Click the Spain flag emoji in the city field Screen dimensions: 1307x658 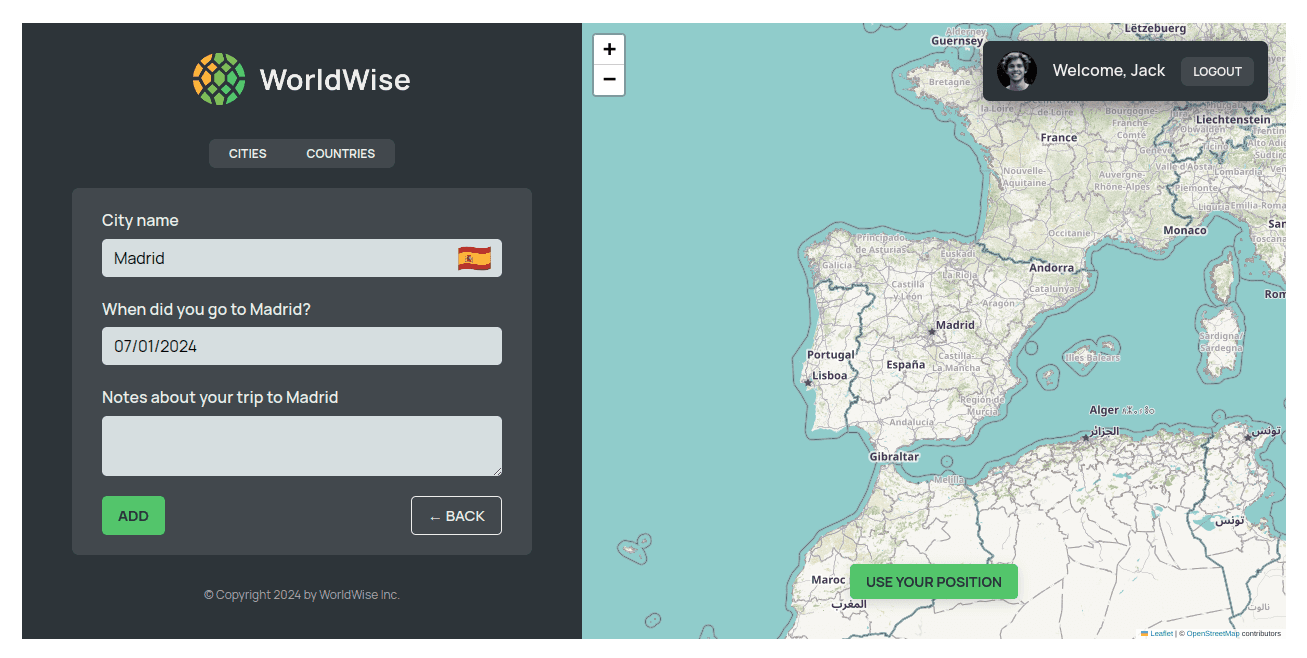coord(474,258)
